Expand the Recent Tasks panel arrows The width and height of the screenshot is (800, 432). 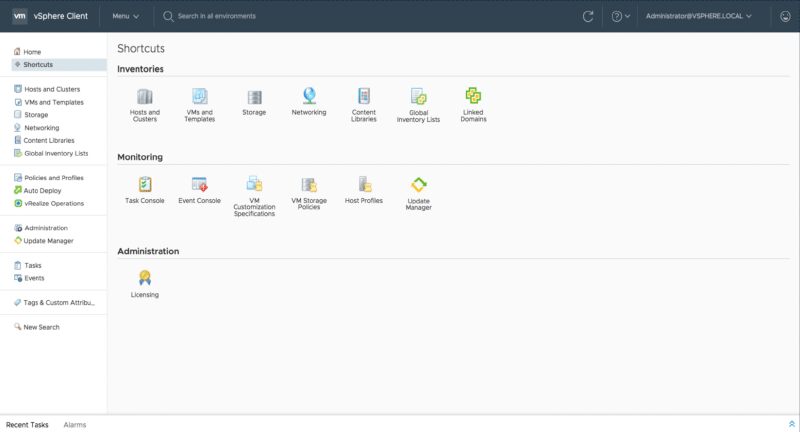(791, 424)
